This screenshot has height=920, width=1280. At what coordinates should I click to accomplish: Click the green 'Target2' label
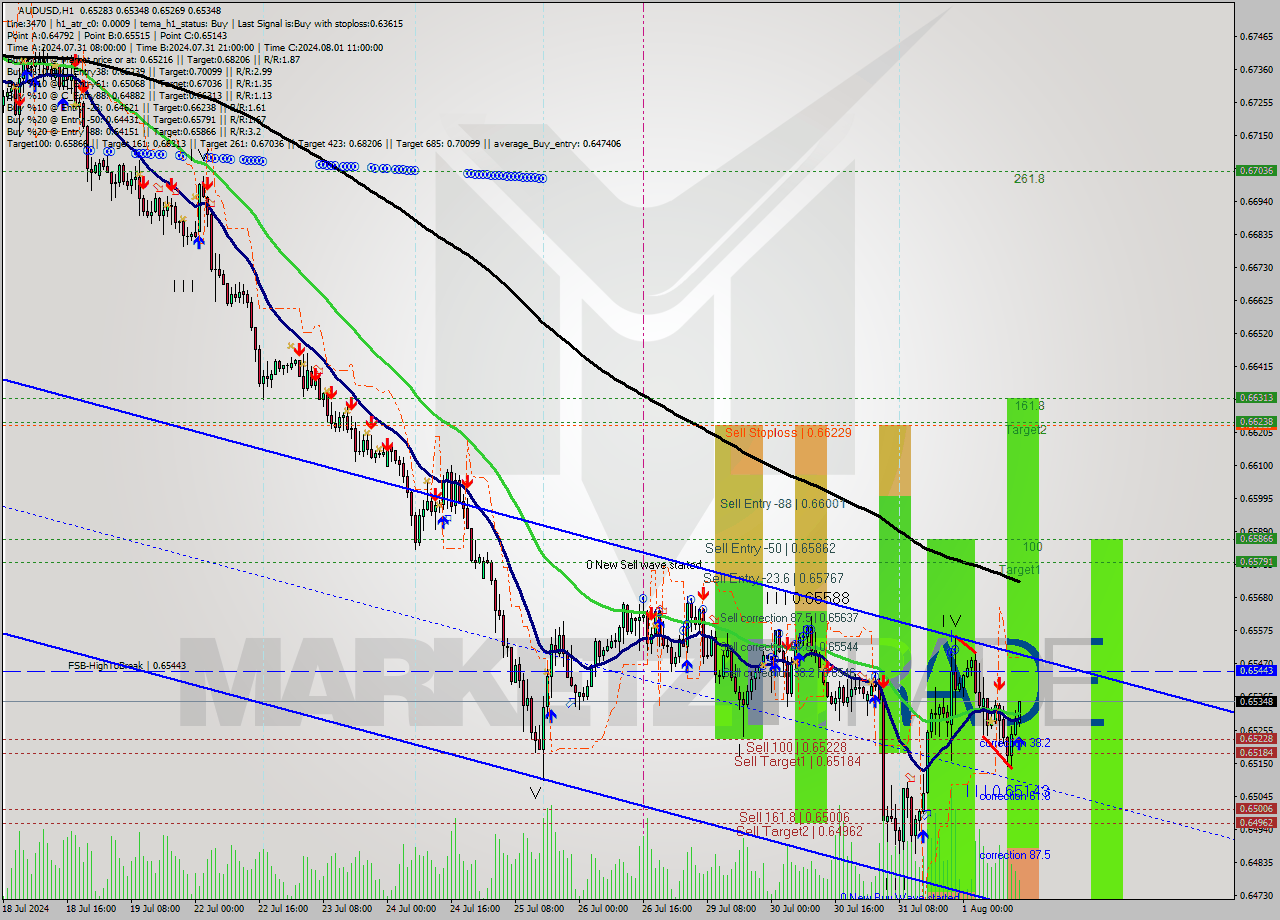1026,430
